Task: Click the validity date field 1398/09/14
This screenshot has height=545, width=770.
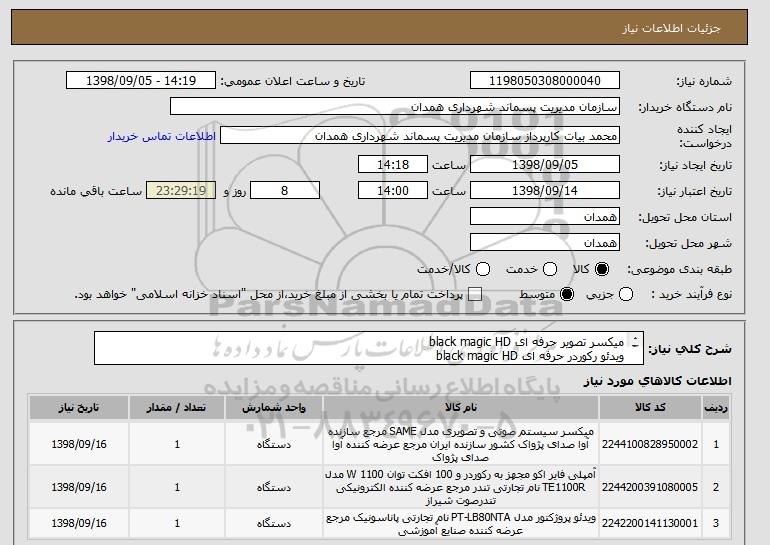Action: [545, 191]
